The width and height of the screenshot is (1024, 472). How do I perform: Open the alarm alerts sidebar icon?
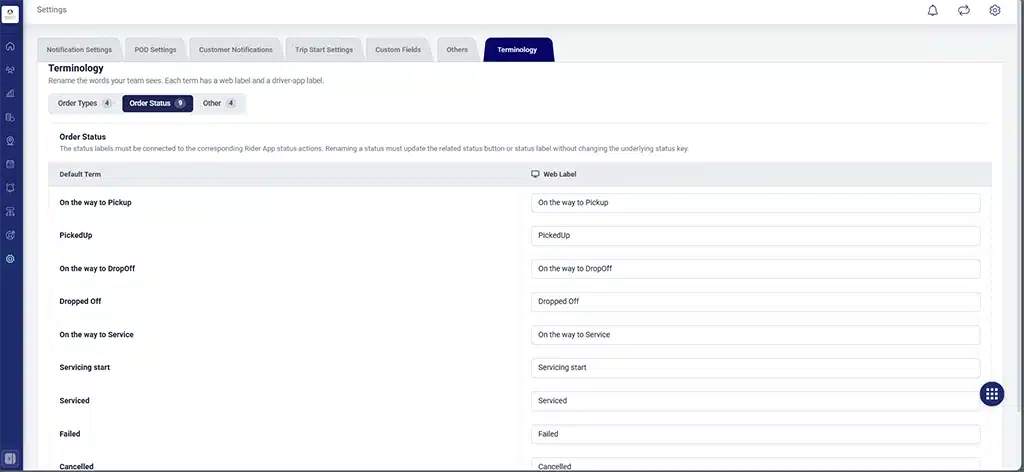tap(10, 188)
